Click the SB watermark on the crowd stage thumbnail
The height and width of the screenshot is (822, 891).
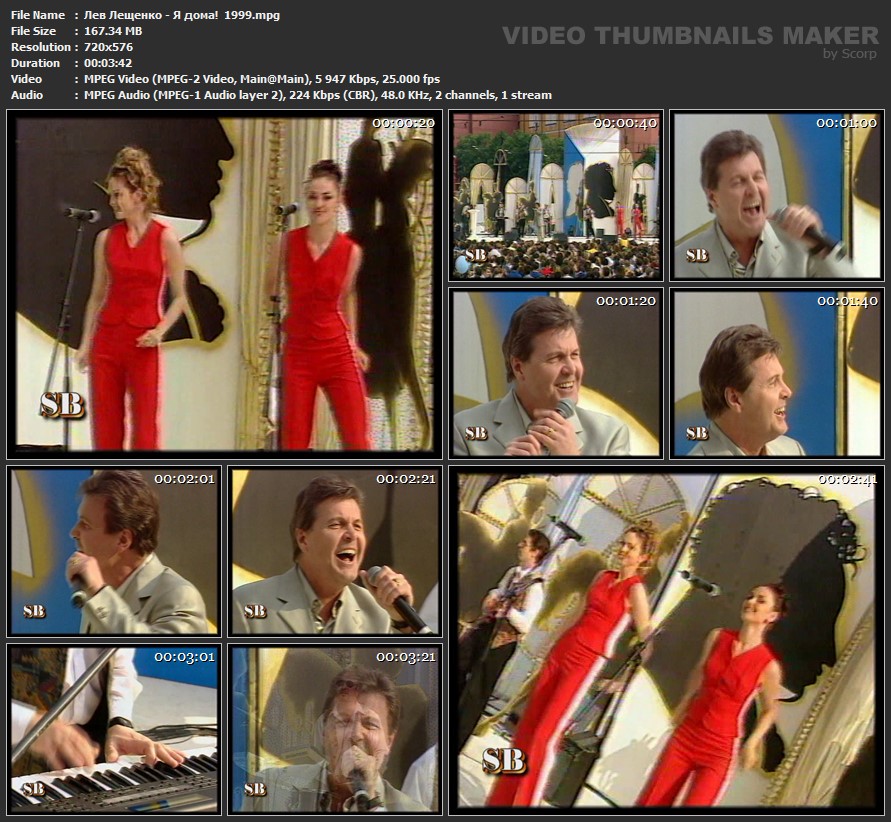click(476, 255)
